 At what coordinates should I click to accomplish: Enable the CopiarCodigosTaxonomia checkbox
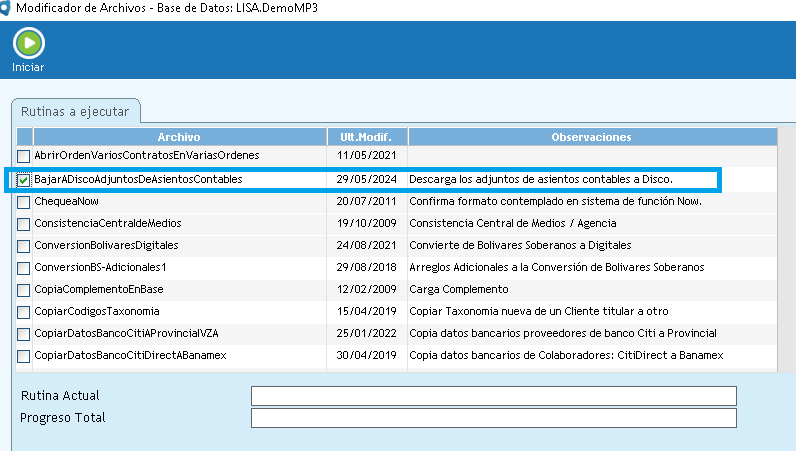pos(24,312)
